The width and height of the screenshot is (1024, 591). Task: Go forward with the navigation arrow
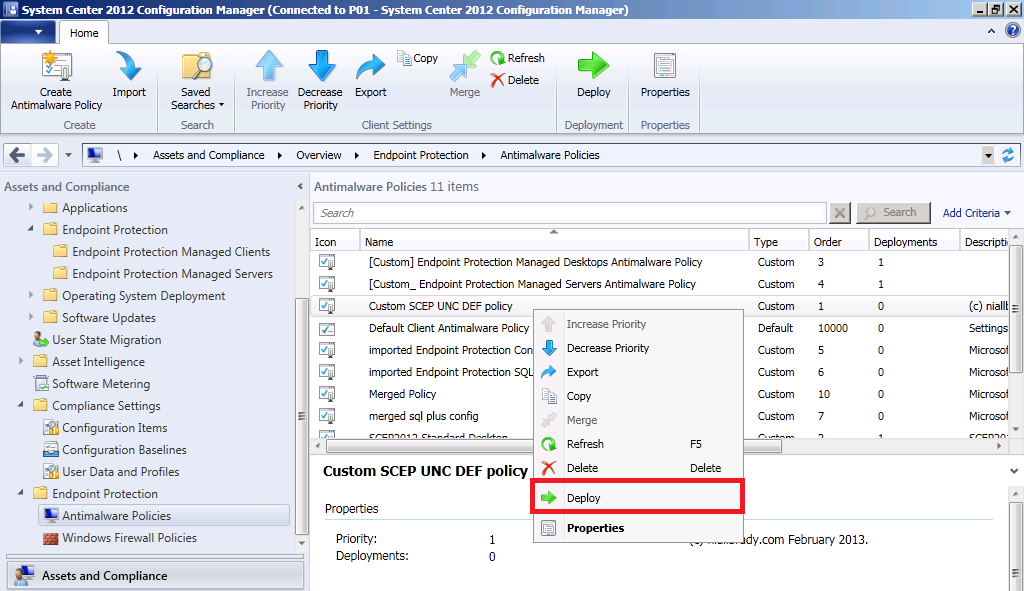(x=44, y=155)
